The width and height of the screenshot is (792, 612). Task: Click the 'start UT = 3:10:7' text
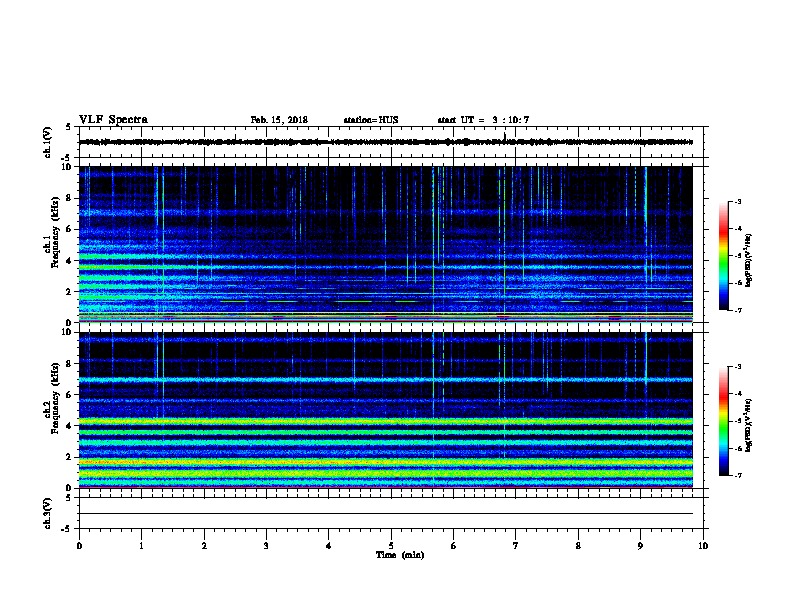(x=483, y=120)
